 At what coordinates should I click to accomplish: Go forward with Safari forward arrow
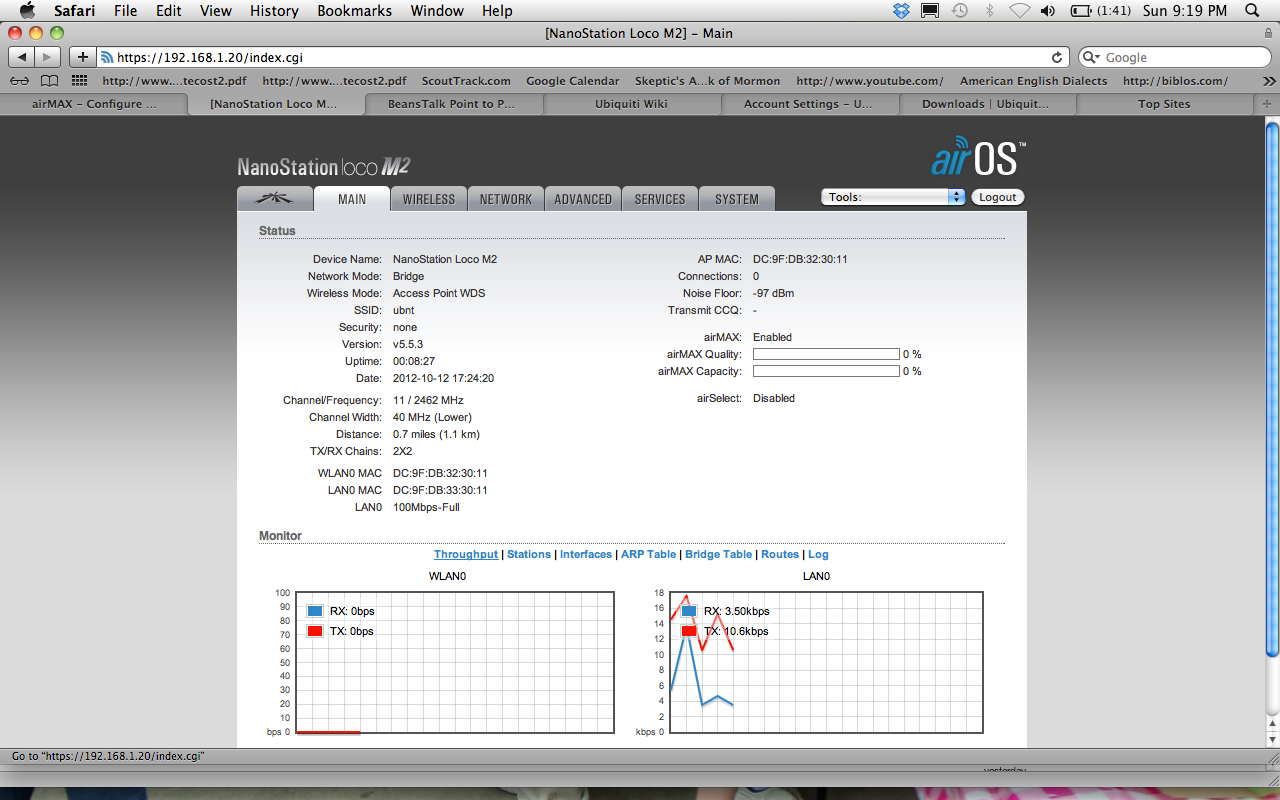coord(48,57)
